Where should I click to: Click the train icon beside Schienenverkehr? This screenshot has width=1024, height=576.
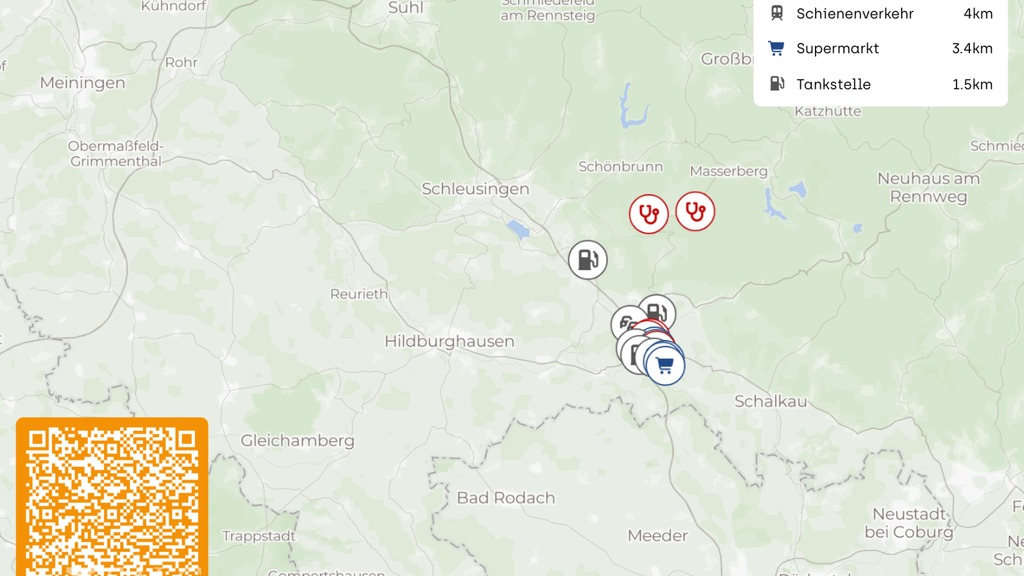tap(776, 13)
